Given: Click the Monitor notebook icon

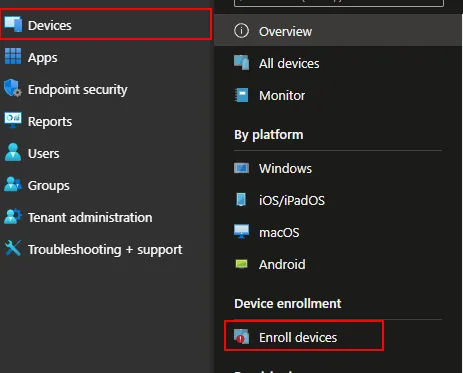Looking at the screenshot, I should tap(241, 95).
